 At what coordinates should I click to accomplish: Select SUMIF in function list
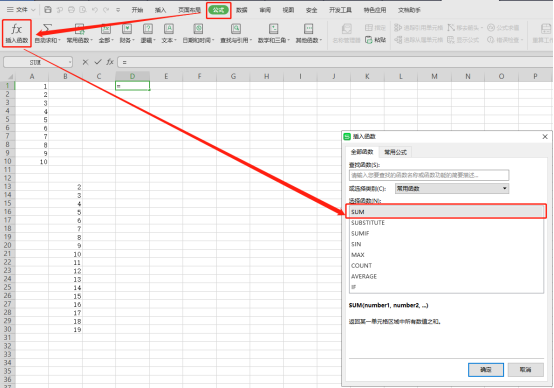(x=446, y=233)
